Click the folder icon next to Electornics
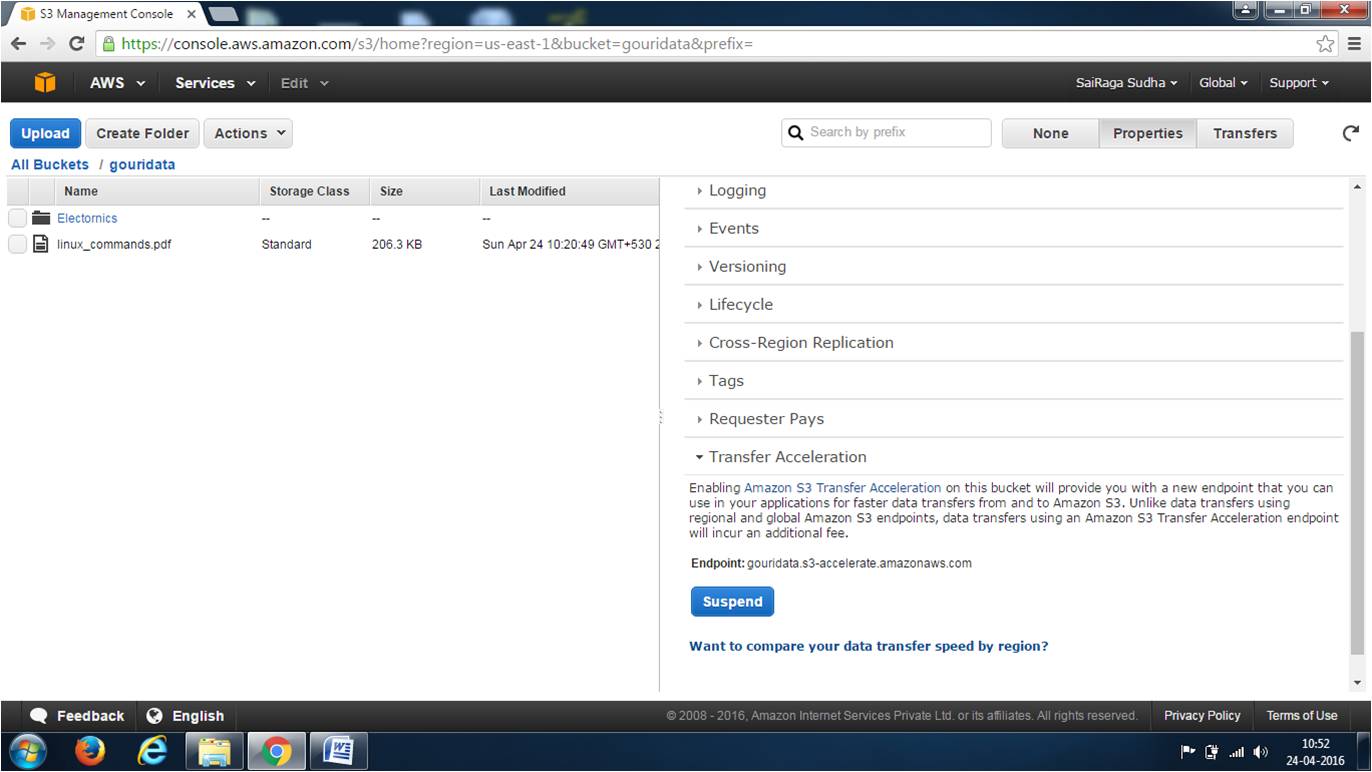This screenshot has width=1372, height=772. 41,218
